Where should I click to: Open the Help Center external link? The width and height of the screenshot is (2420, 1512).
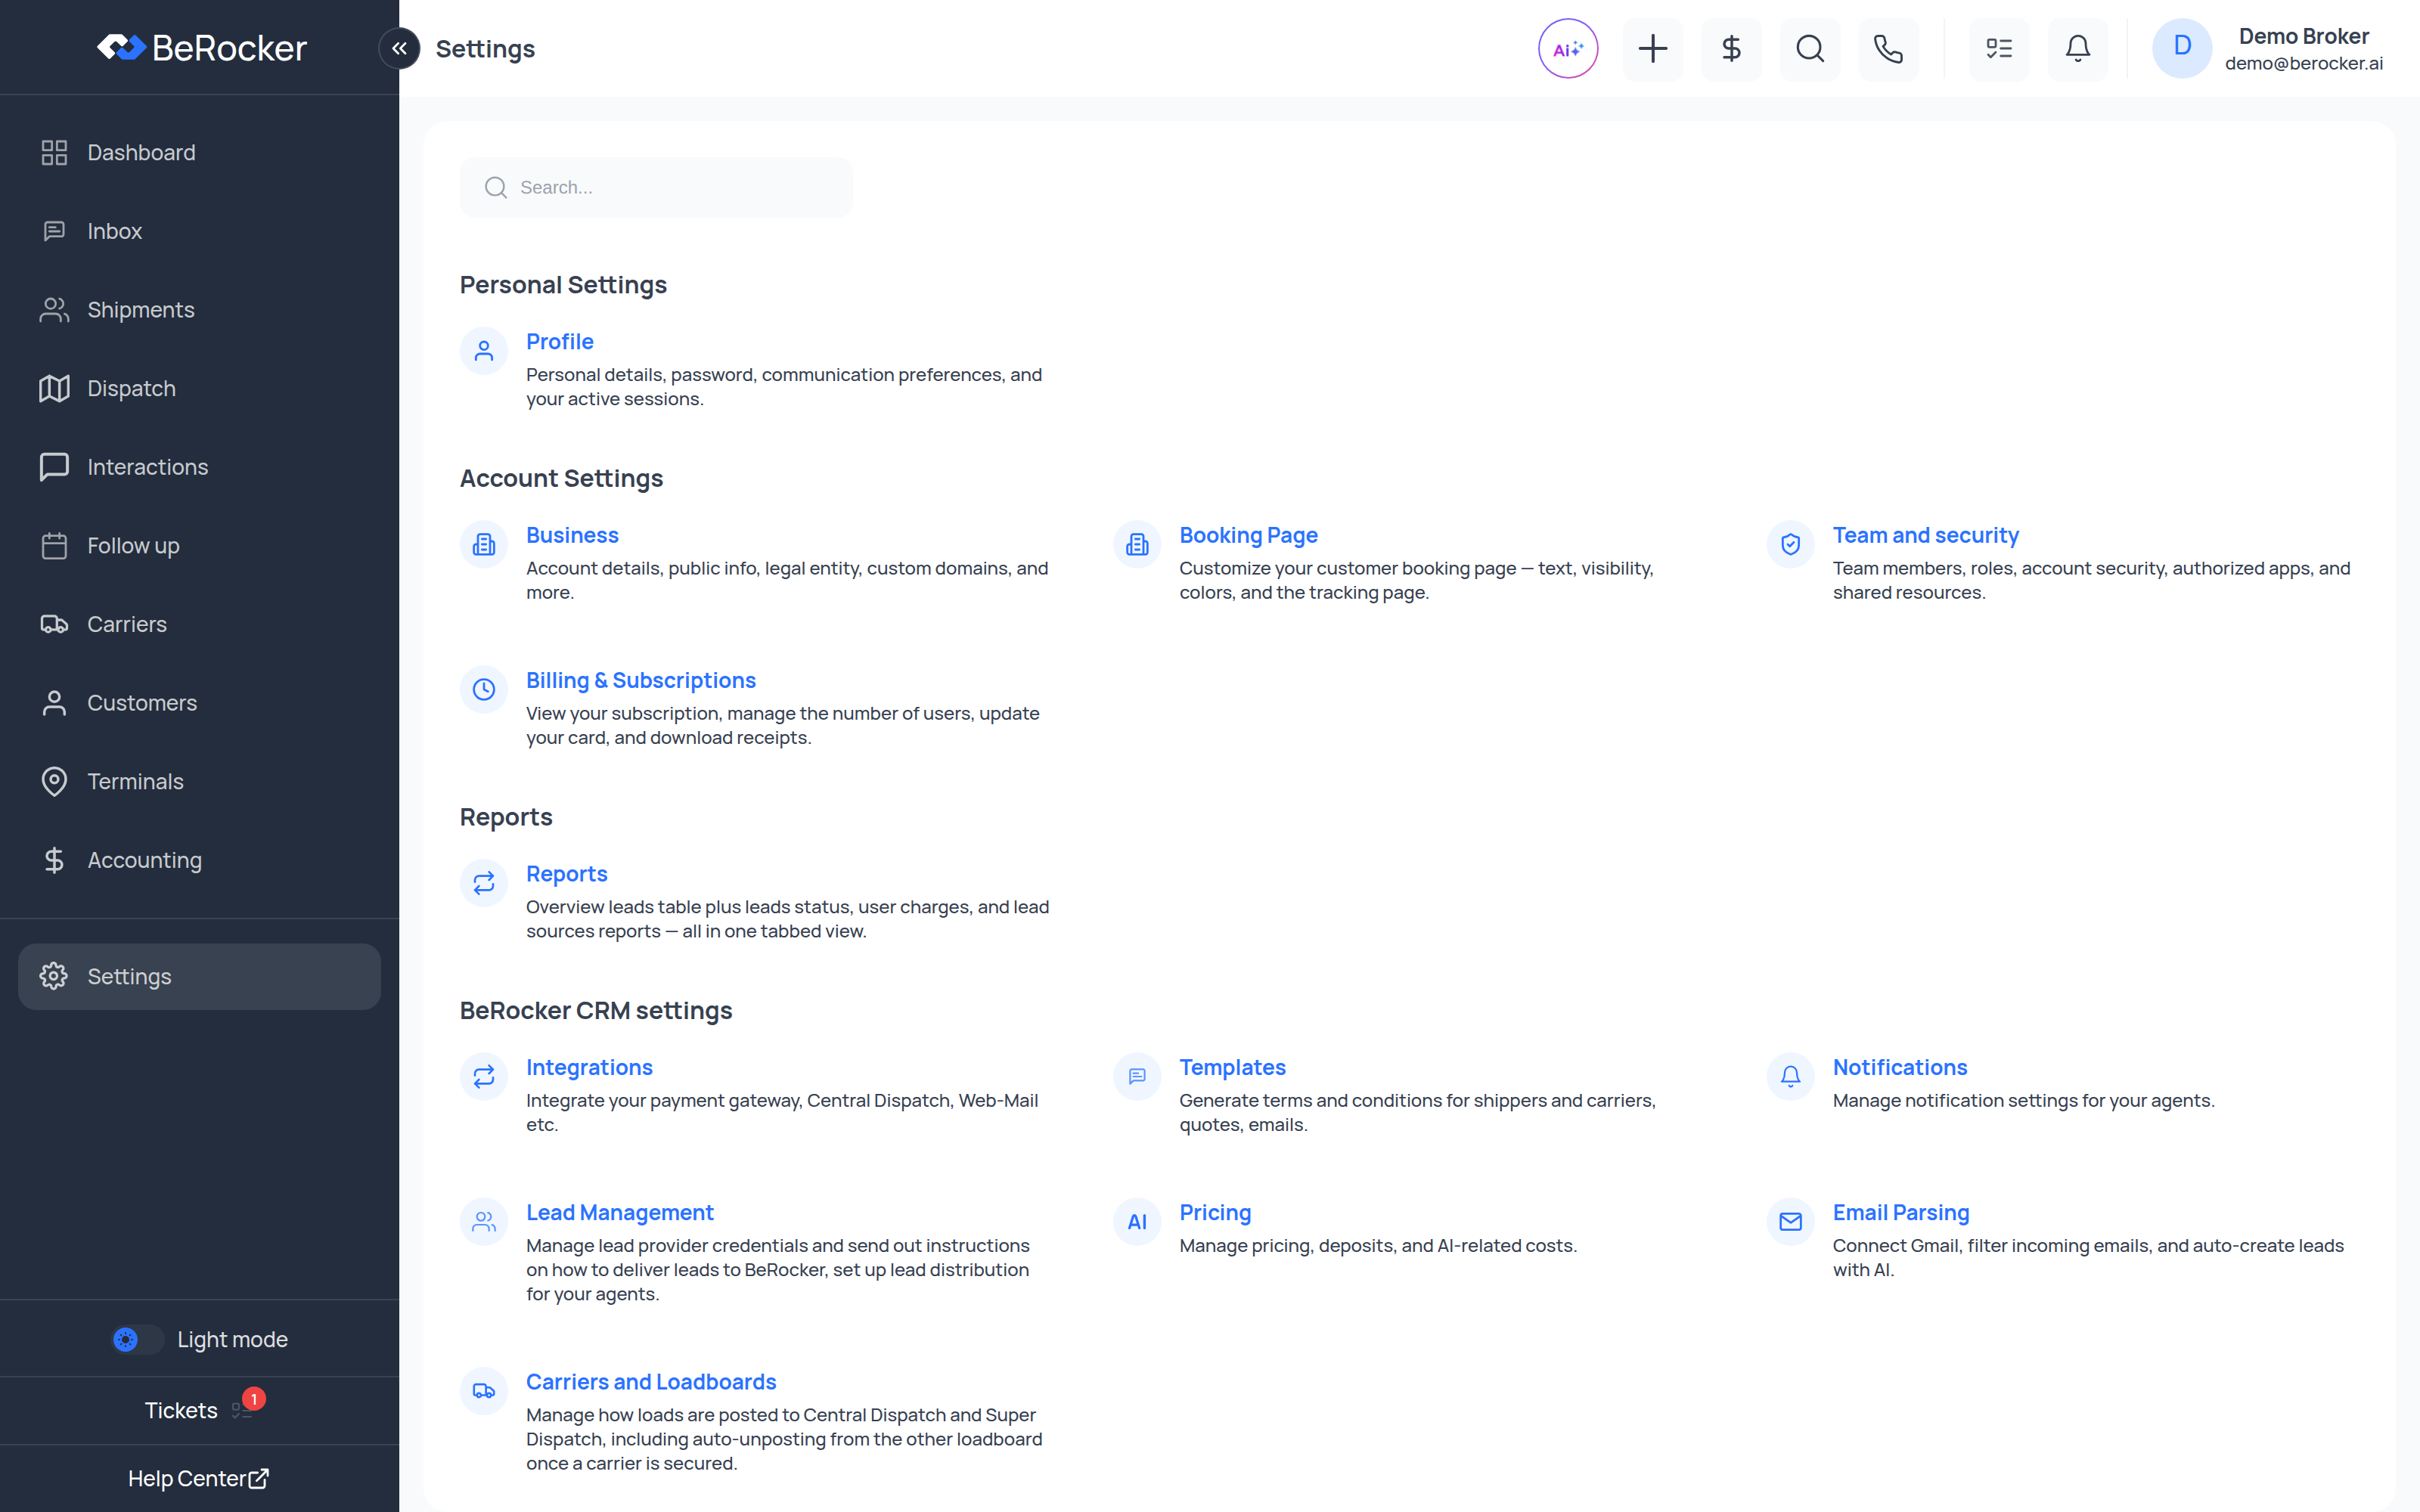(x=200, y=1478)
